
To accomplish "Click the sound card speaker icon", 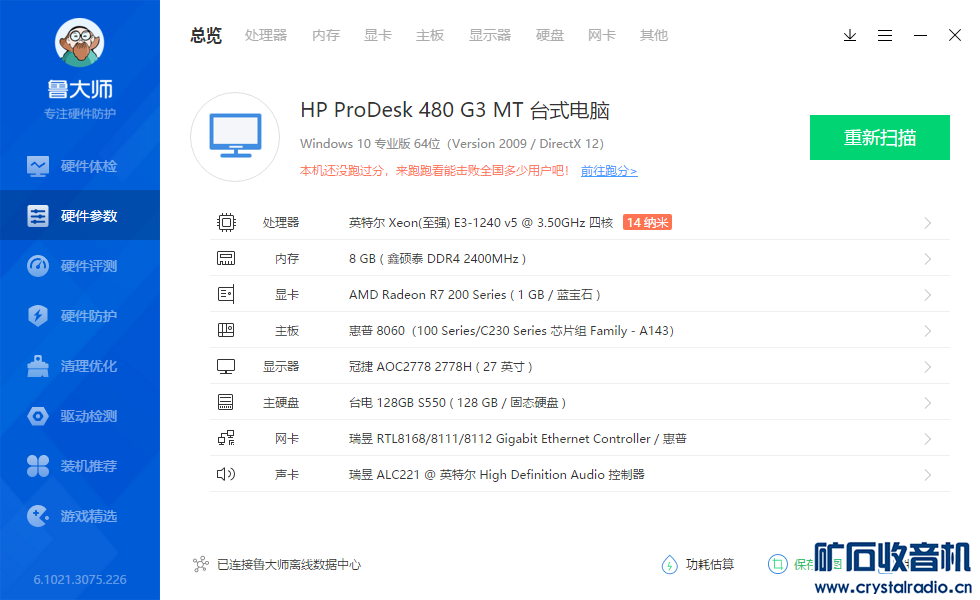I will pos(226,474).
